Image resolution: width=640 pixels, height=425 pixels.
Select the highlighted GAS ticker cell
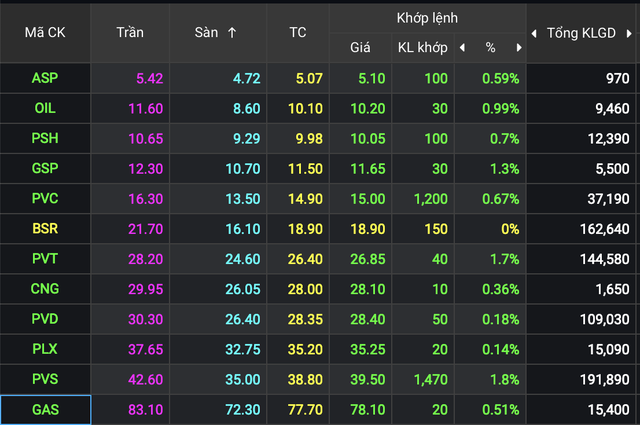click(x=45, y=409)
